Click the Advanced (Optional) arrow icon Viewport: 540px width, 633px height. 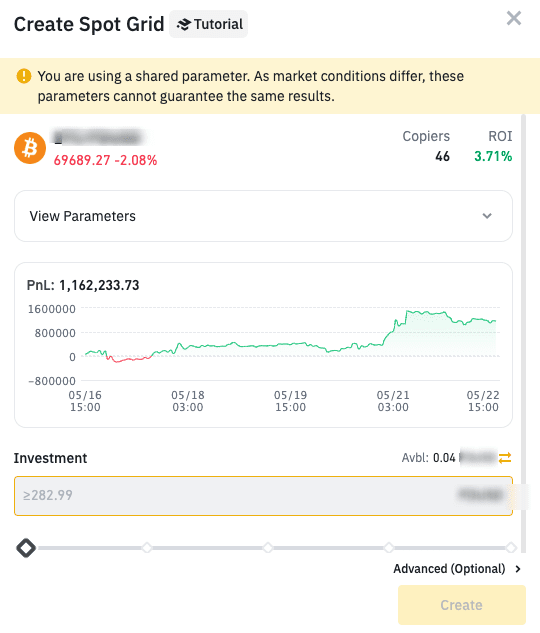518,569
